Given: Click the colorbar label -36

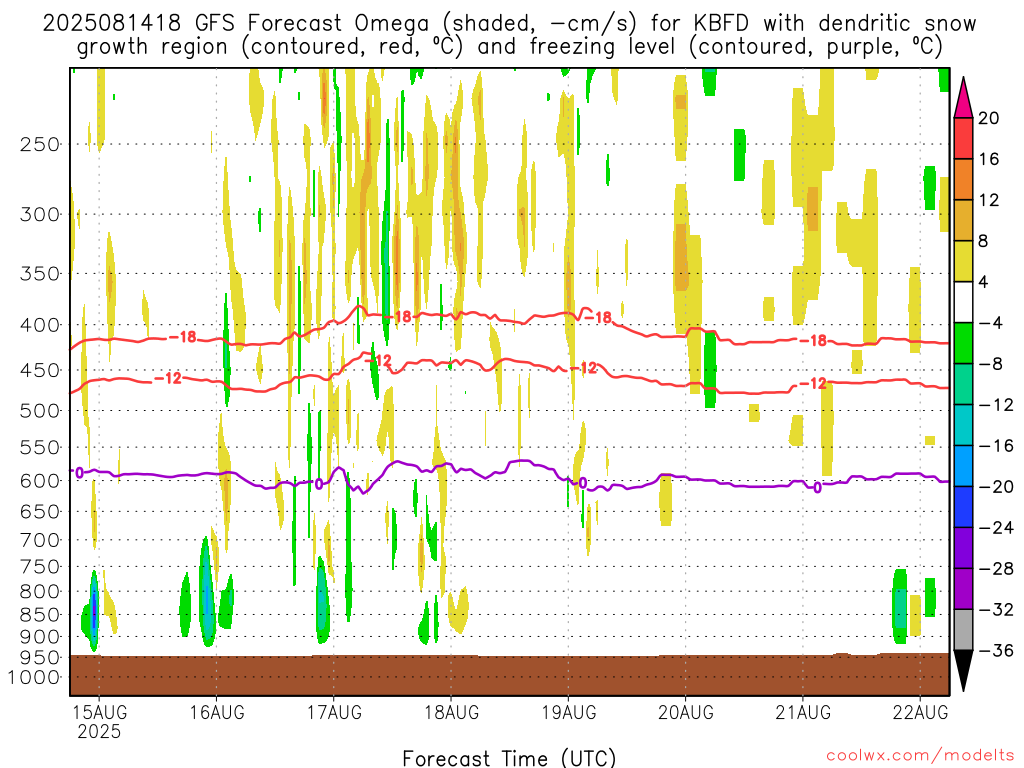Looking at the screenshot, I should 995,650.
